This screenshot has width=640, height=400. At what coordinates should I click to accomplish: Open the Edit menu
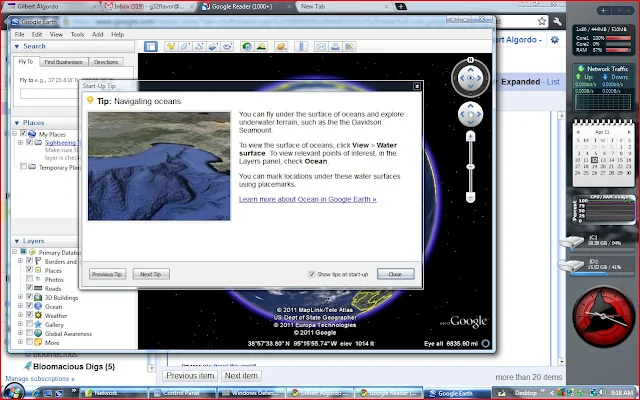pyautogui.click(x=37, y=34)
